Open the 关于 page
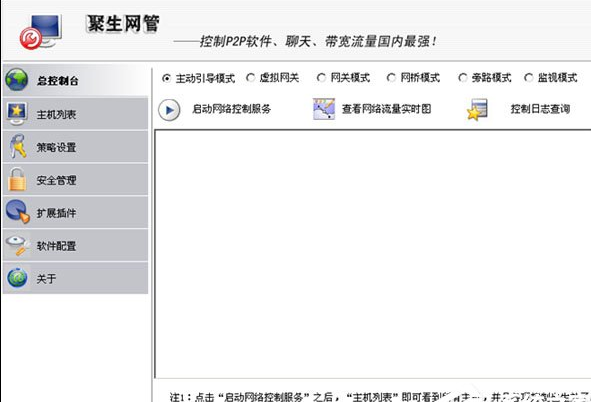The width and height of the screenshot is (591, 402). click(75, 278)
